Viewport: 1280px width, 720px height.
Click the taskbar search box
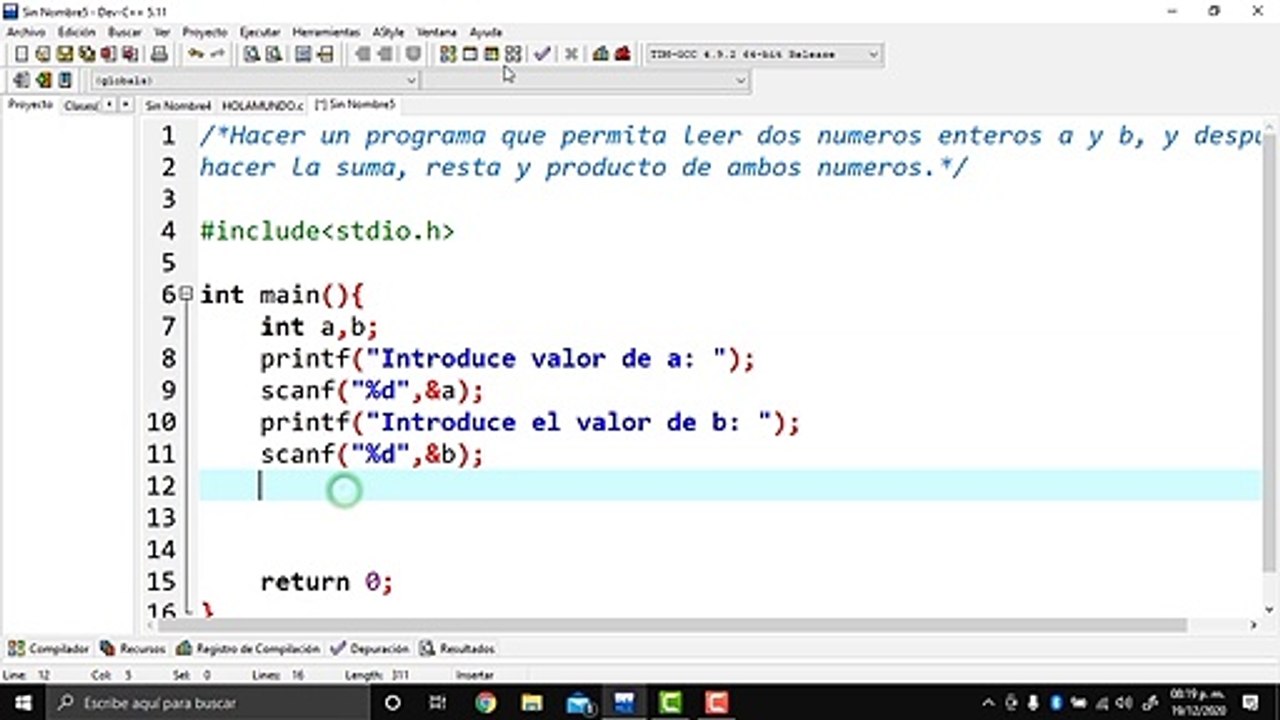pyautogui.click(x=208, y=703)
